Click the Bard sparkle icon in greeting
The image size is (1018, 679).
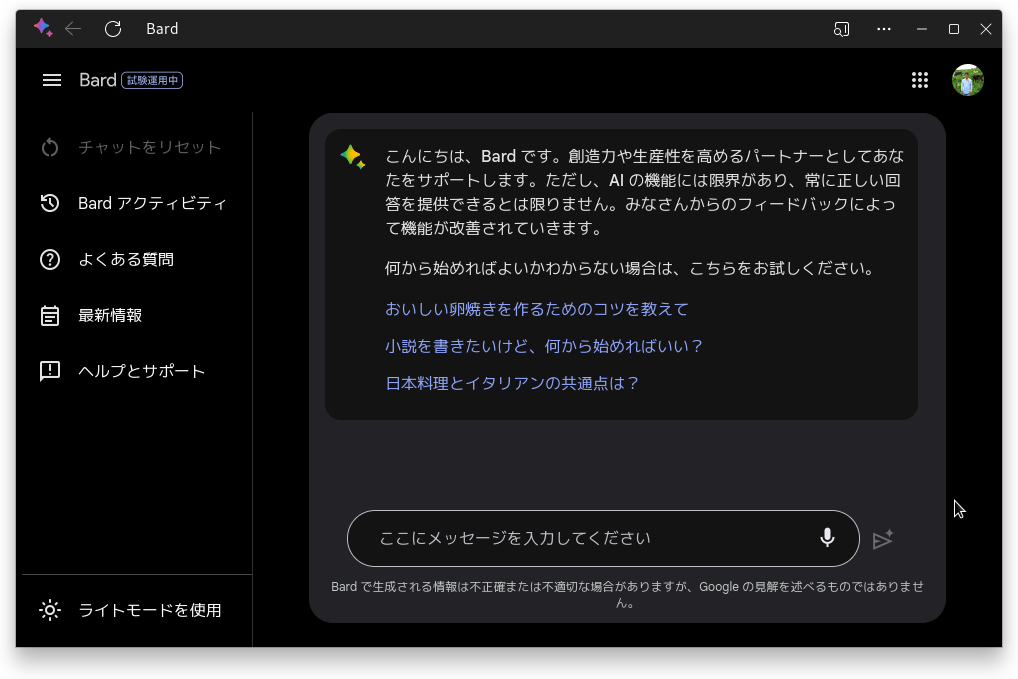pyautogui.click(x=353, y=156)
